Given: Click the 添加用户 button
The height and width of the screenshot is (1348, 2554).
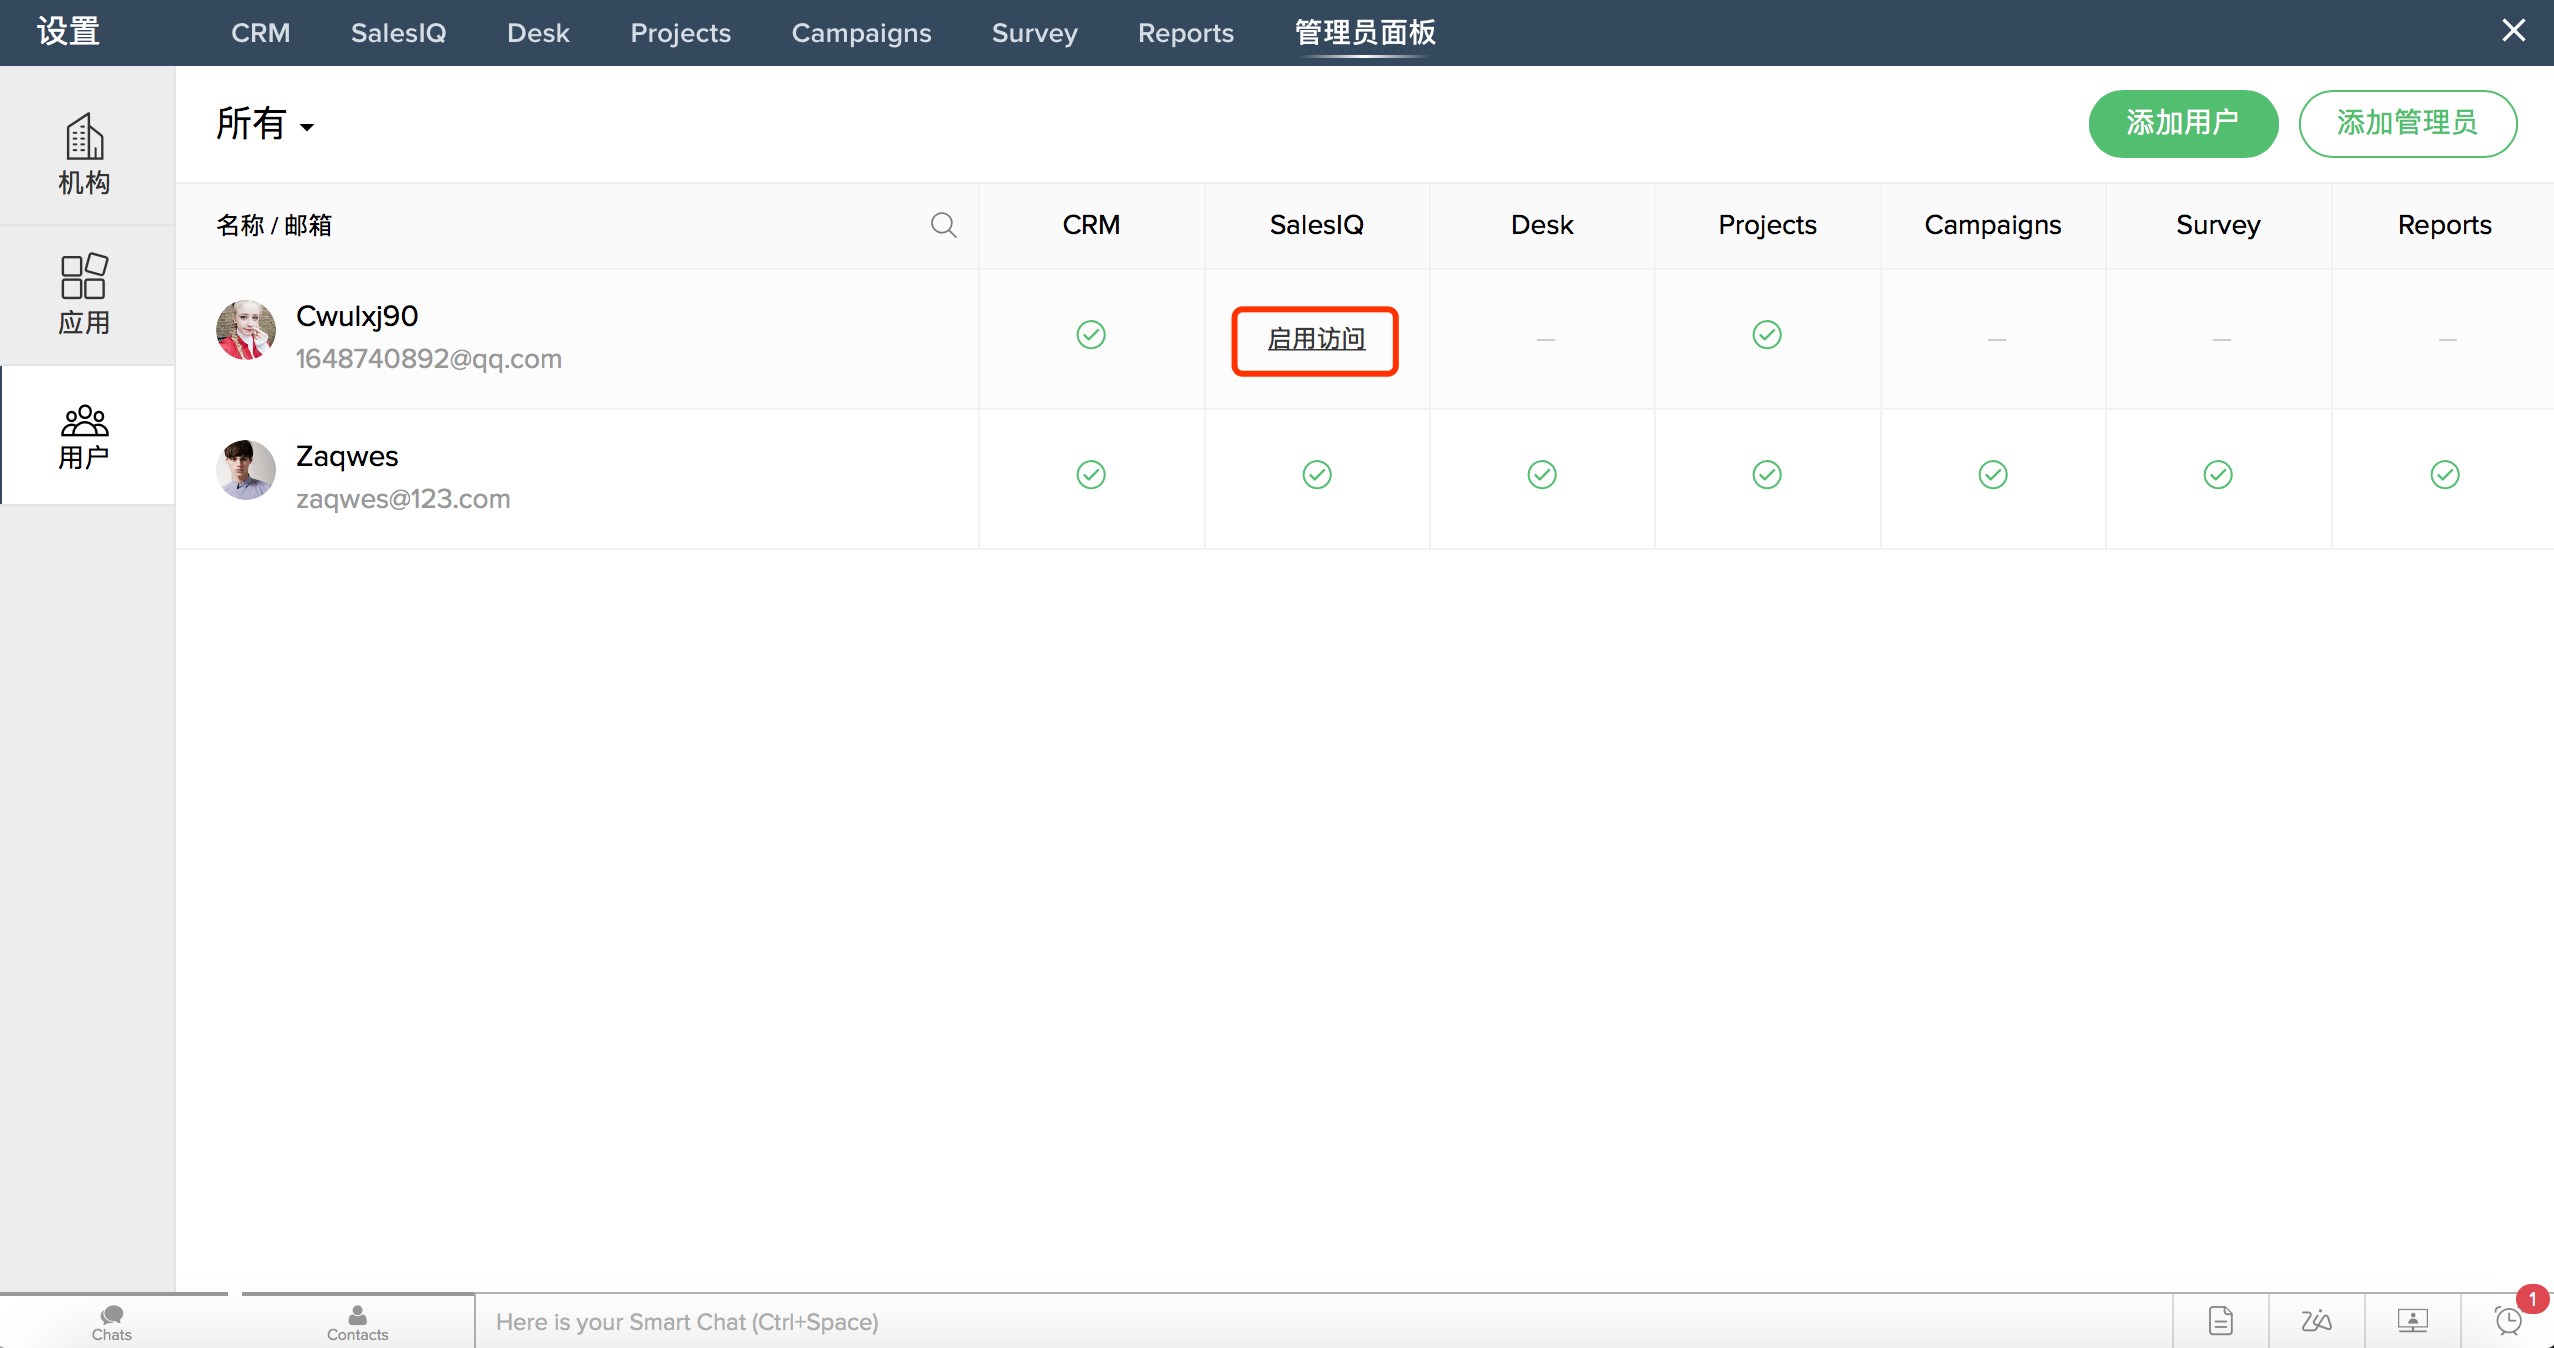Looking at the screenshot, I should [x=2183, y=123].
